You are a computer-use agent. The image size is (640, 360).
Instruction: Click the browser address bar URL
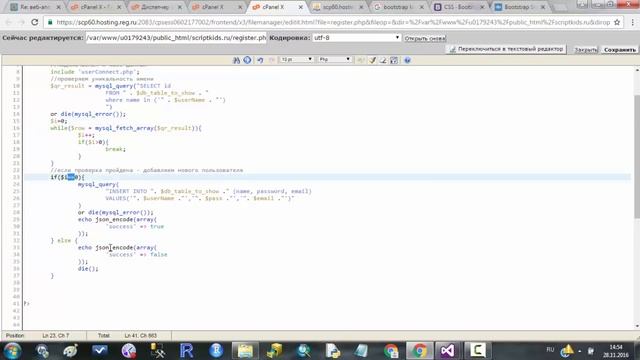coord(333,22)
